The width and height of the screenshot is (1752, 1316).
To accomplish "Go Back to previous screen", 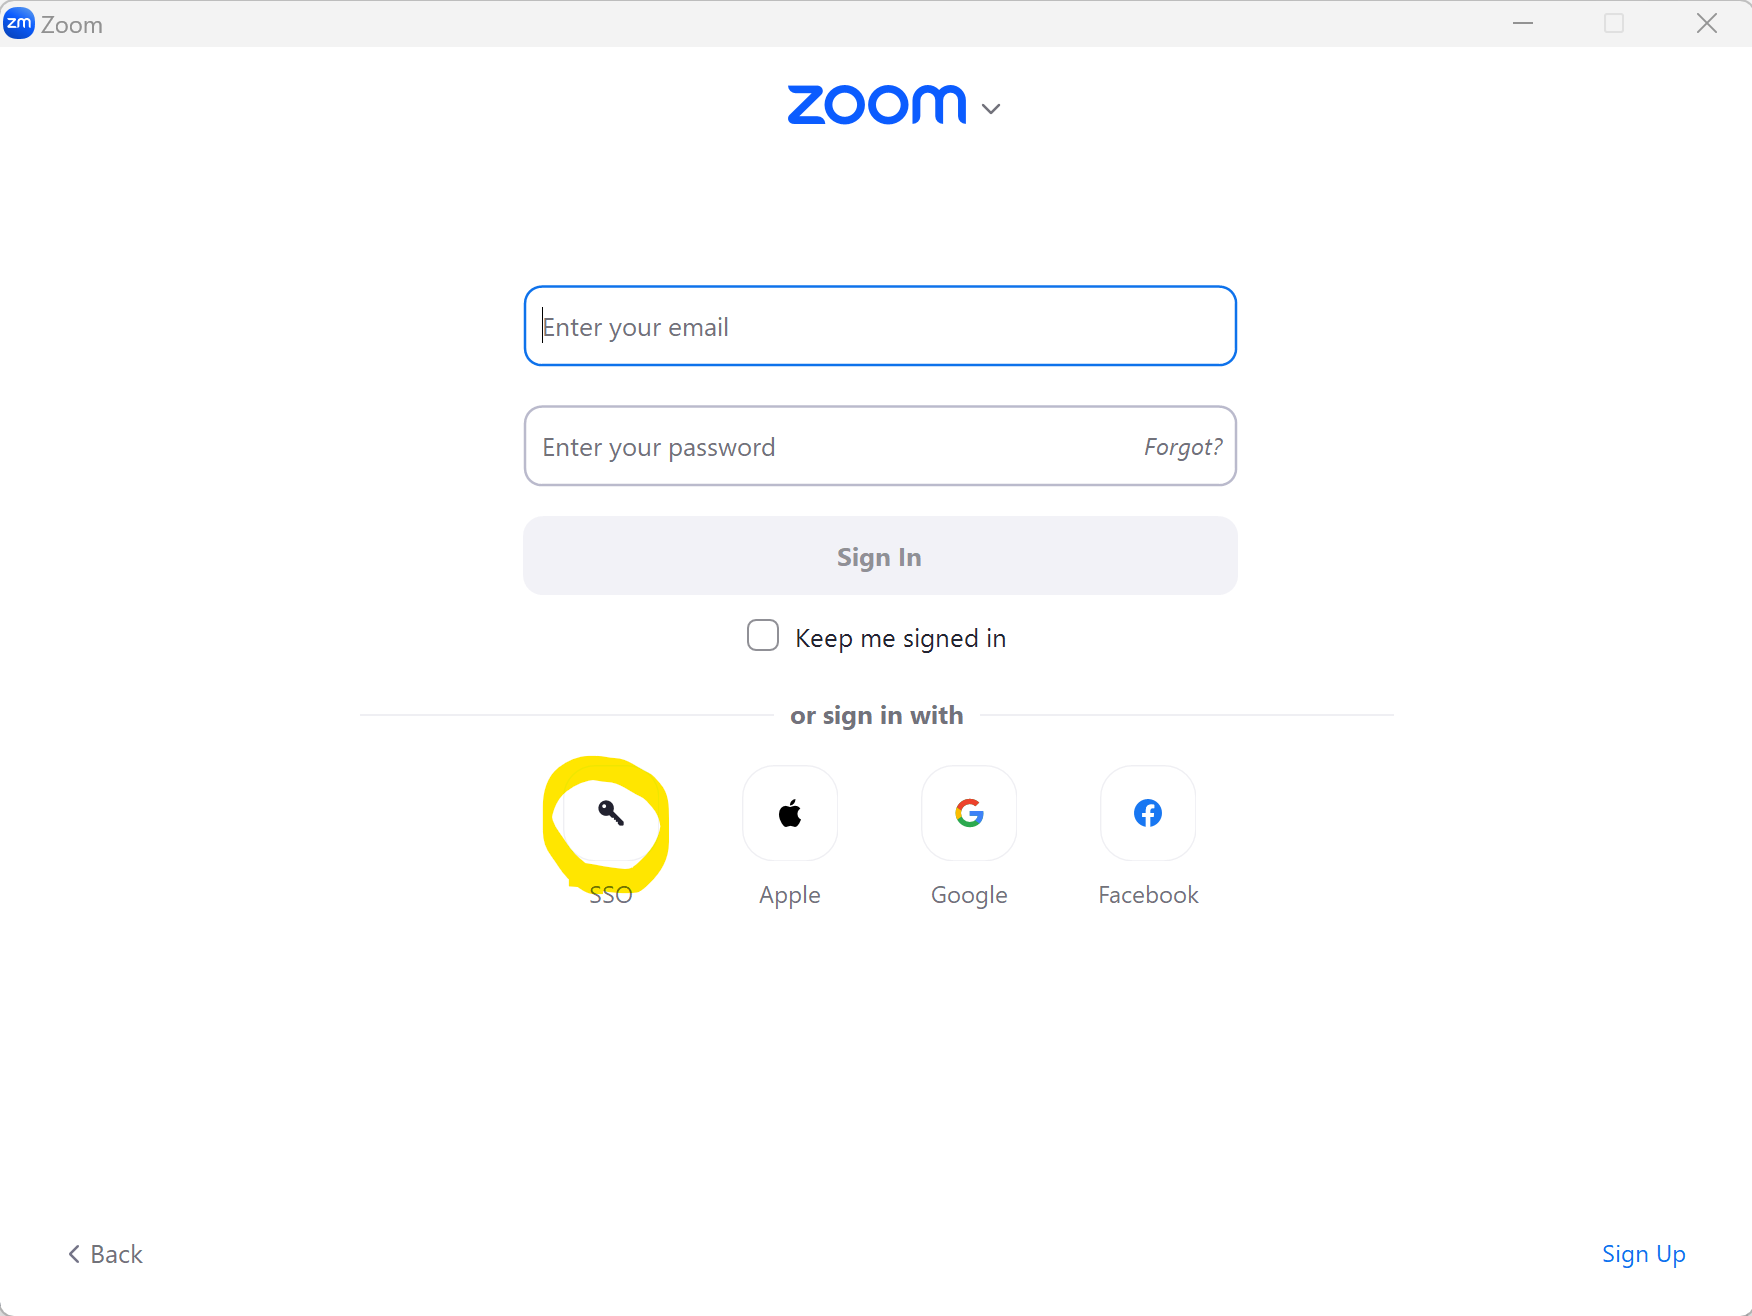I will [105, 1254].
